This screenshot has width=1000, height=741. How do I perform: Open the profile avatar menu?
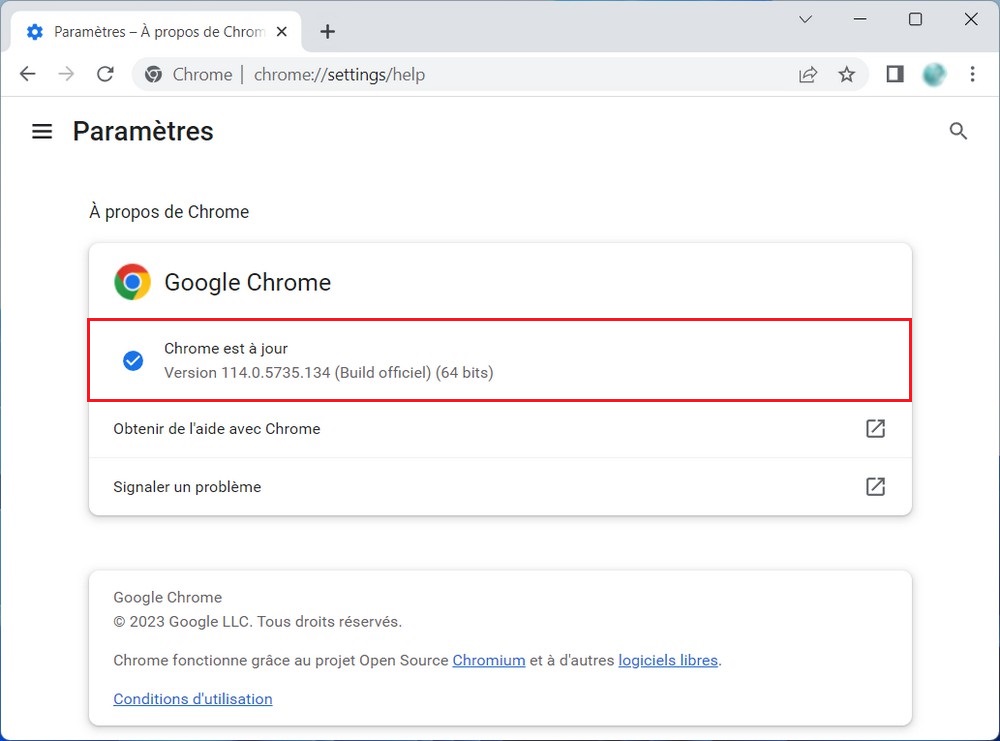click(934, 75)
